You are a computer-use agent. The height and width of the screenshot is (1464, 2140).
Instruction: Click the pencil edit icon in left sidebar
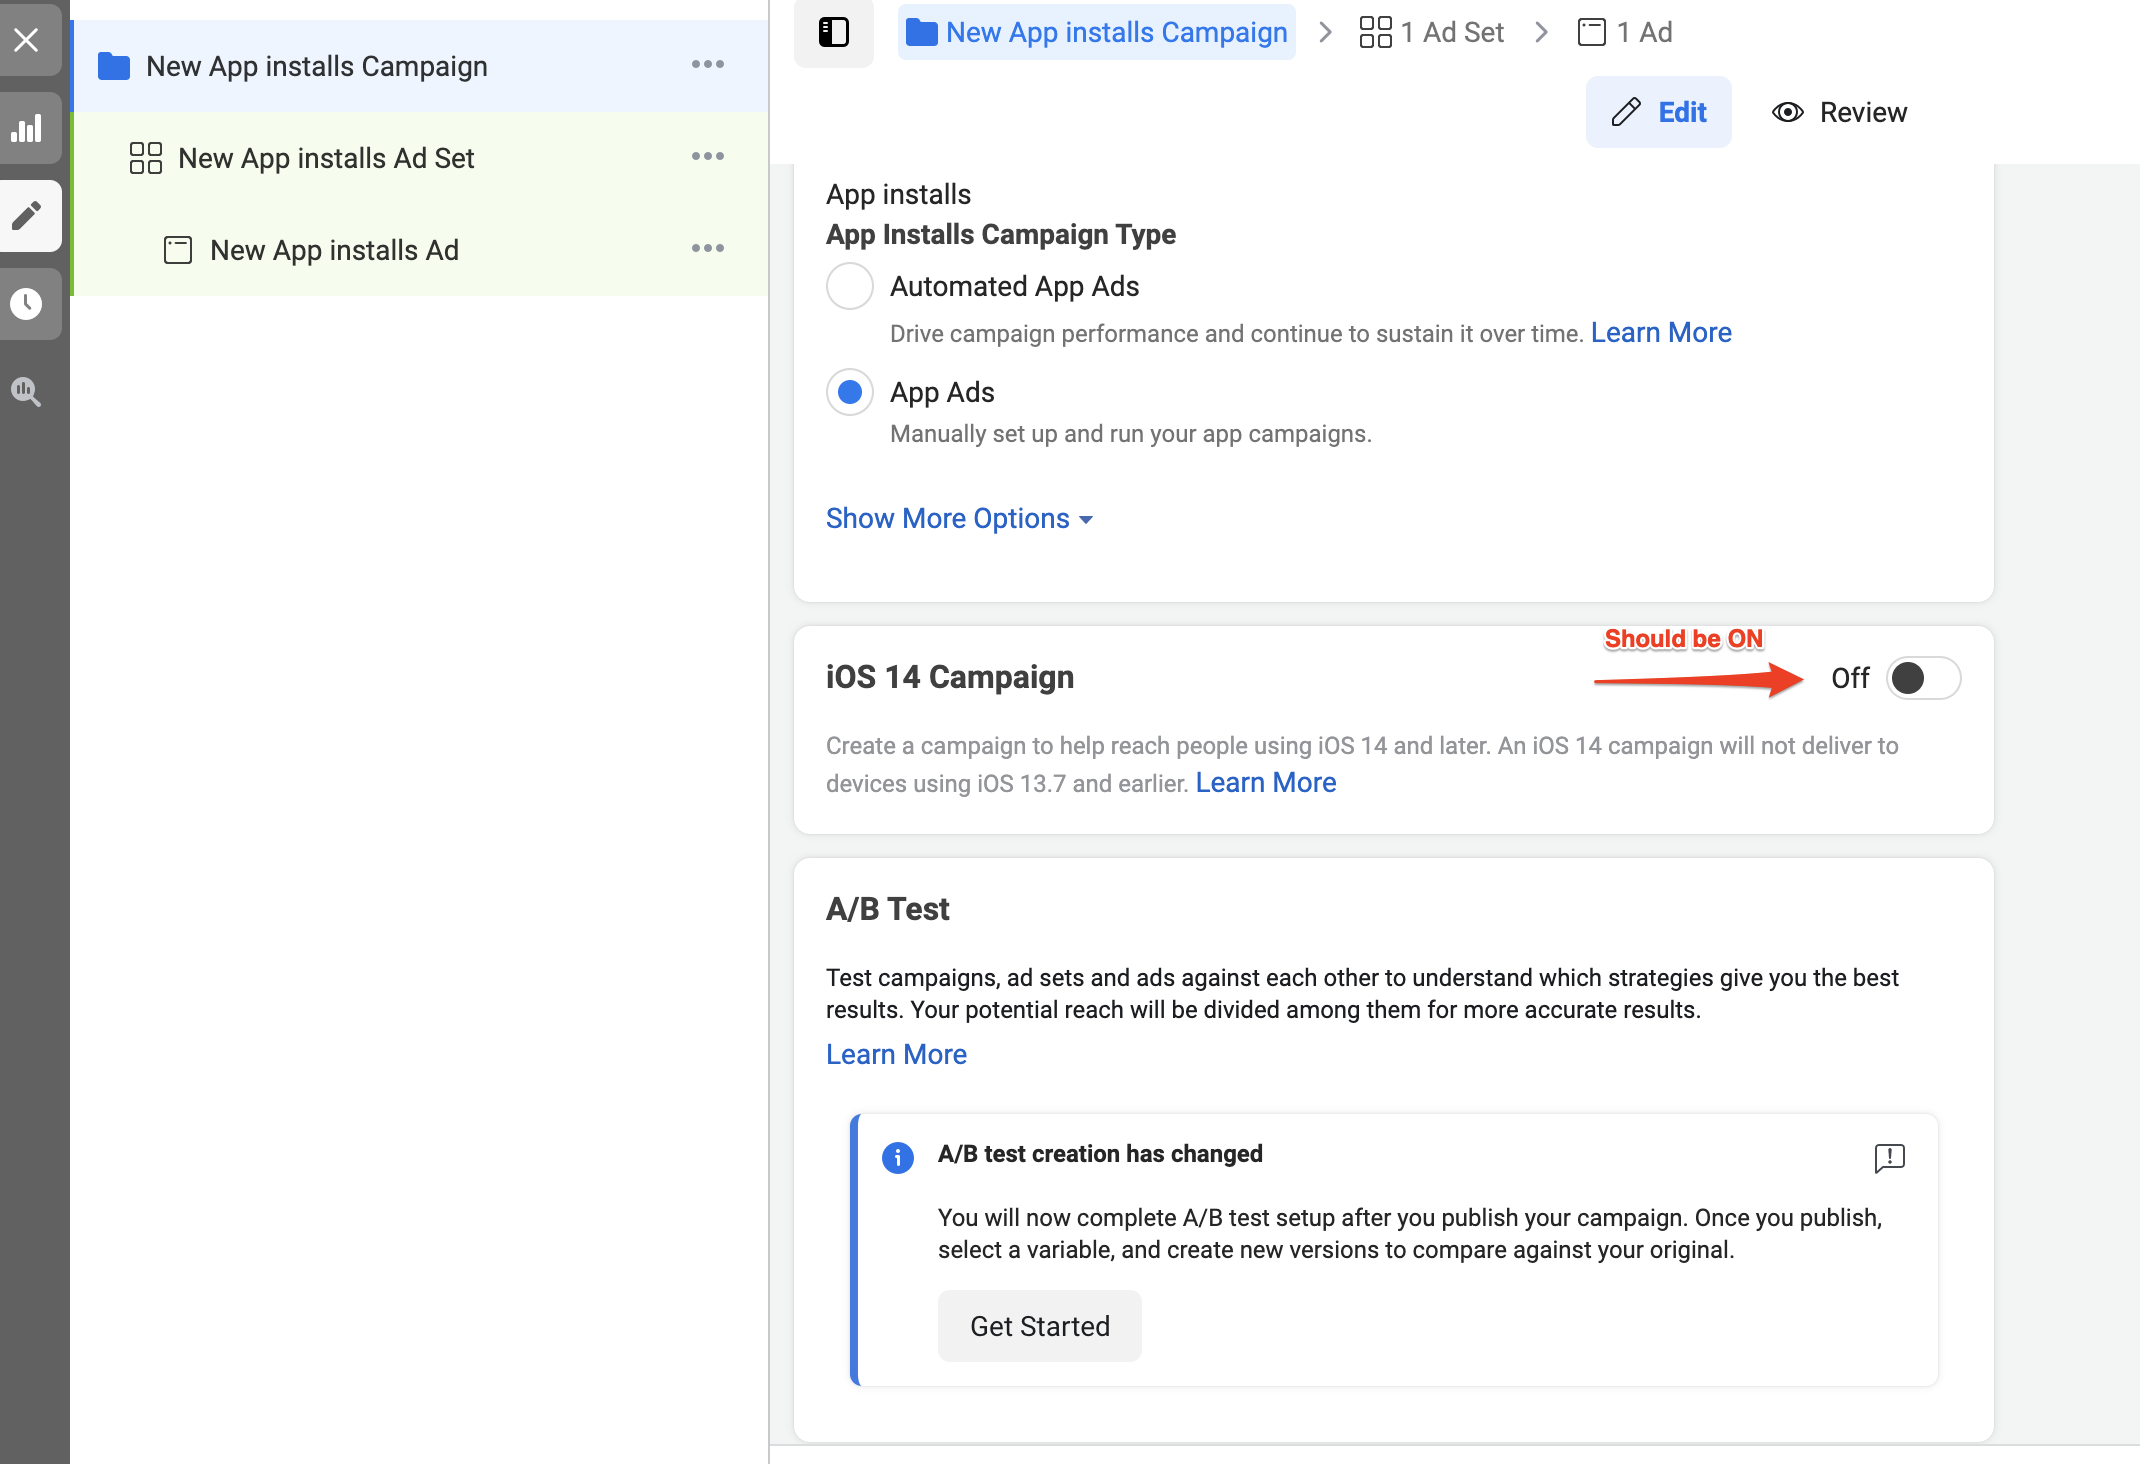coord(27,215)
